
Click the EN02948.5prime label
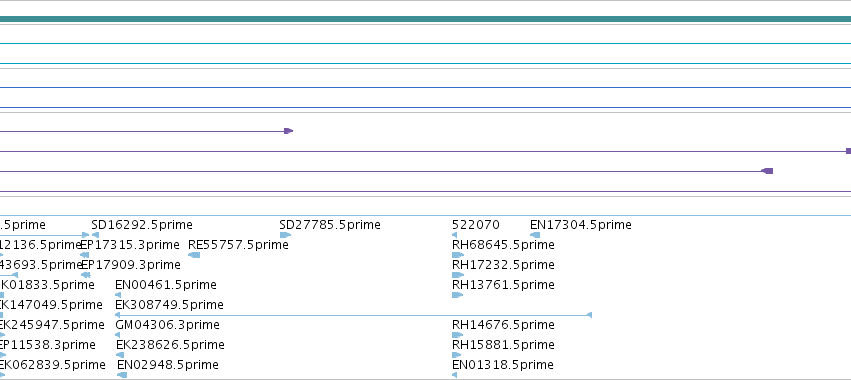tap(168, 365)
